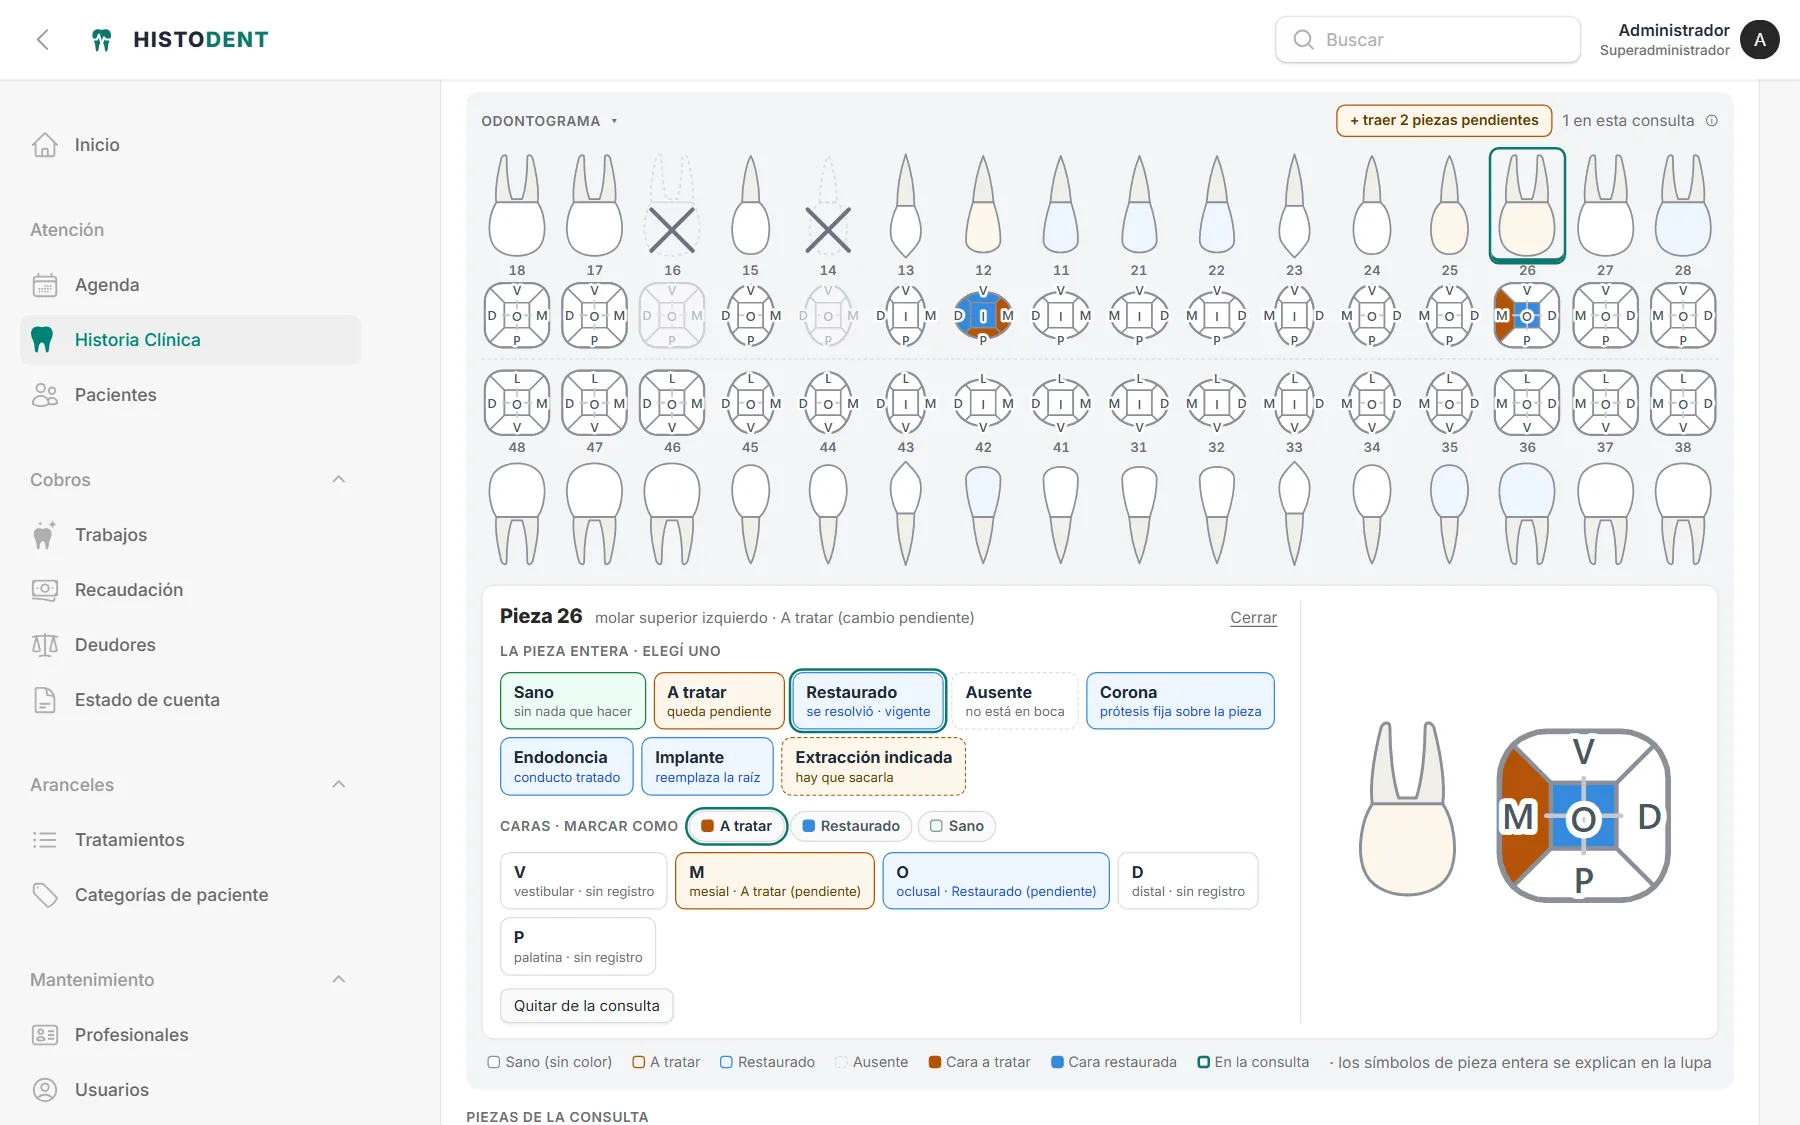This screenshot has width=1800, height=1125.
Task: Click the back arrow icon
Action: pos(42,40)
